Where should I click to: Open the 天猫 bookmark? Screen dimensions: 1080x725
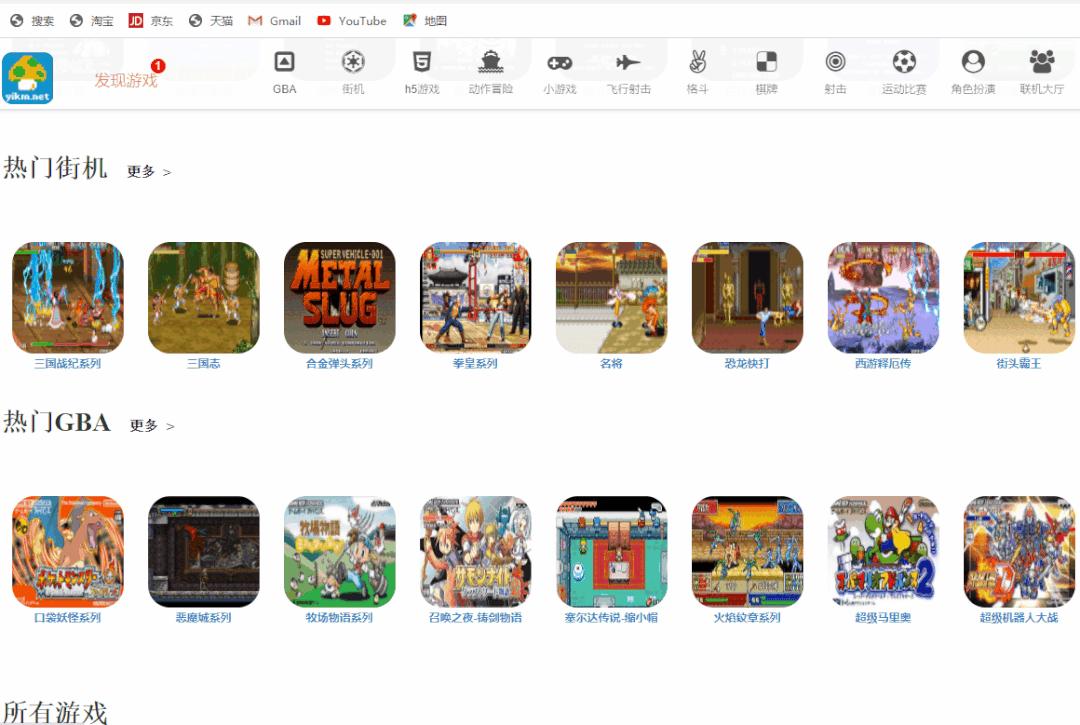(211, 21)
